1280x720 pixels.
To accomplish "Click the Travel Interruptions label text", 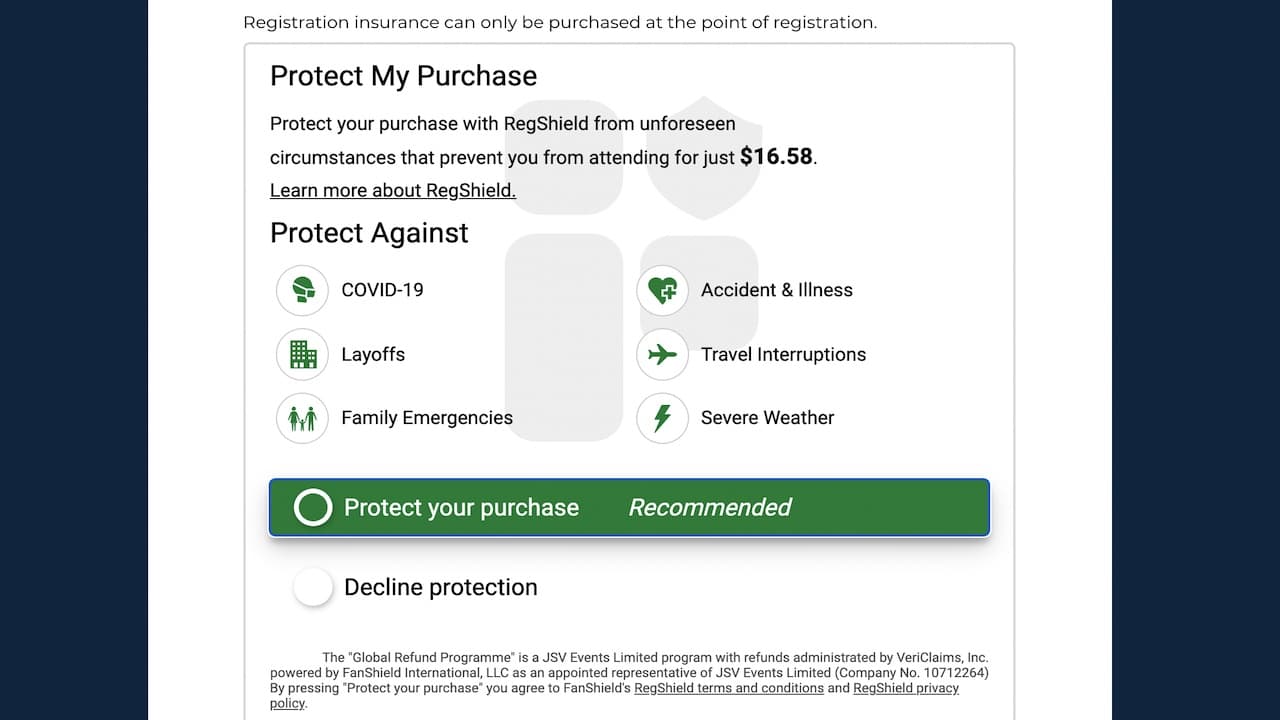I will (x=784, y=354).
